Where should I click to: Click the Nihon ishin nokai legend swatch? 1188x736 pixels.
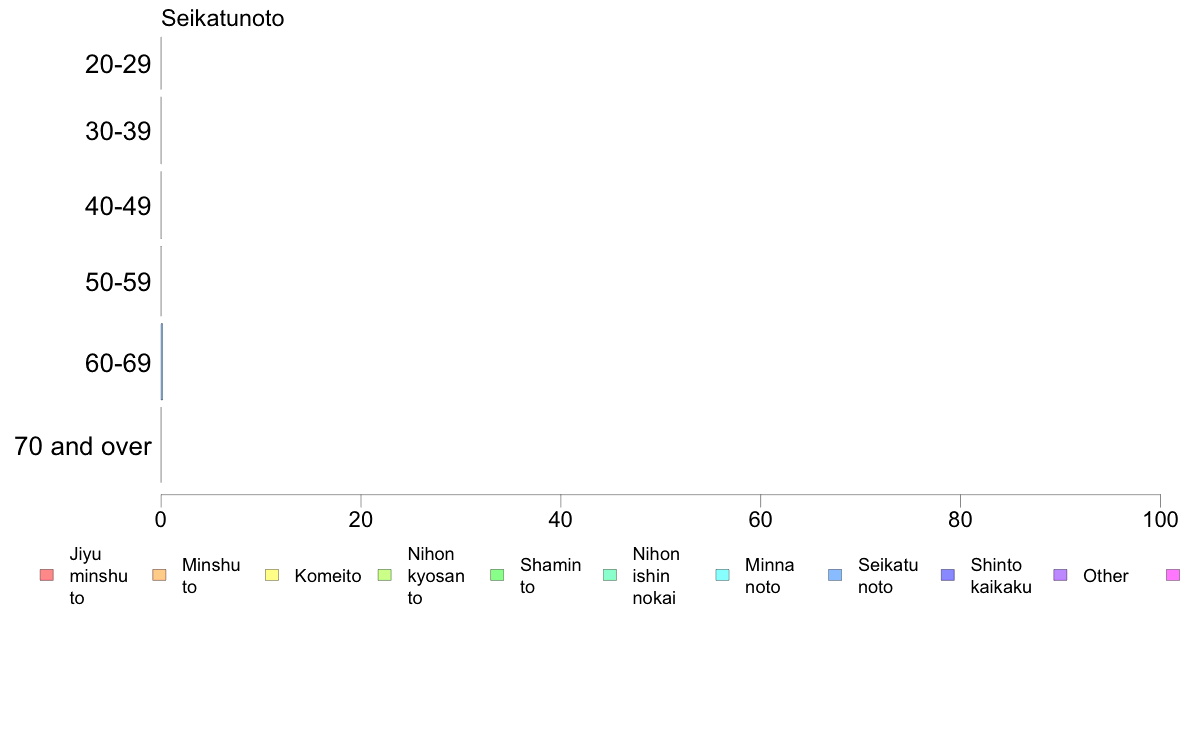(610, 575)
